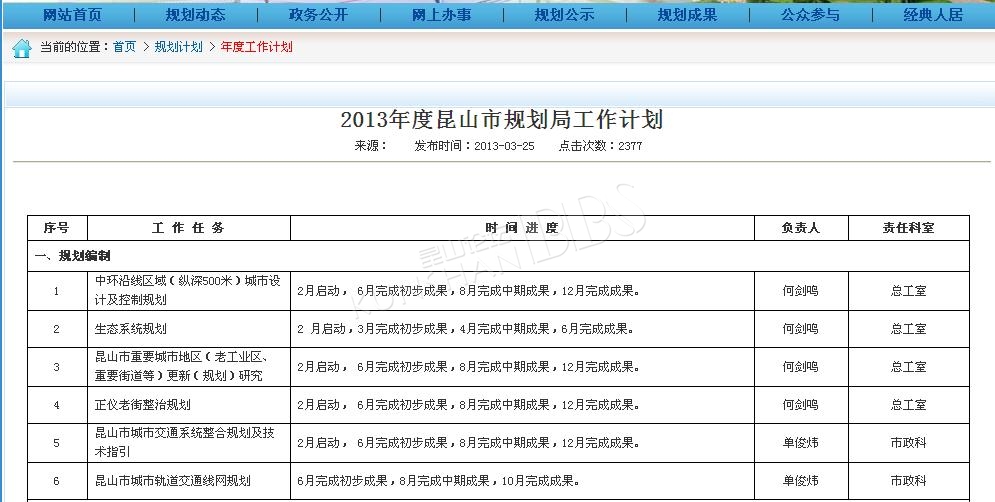Click the 时间进度 column header
Image resolution: width=995 pixels, height=502 pixels.
point(522,227)
